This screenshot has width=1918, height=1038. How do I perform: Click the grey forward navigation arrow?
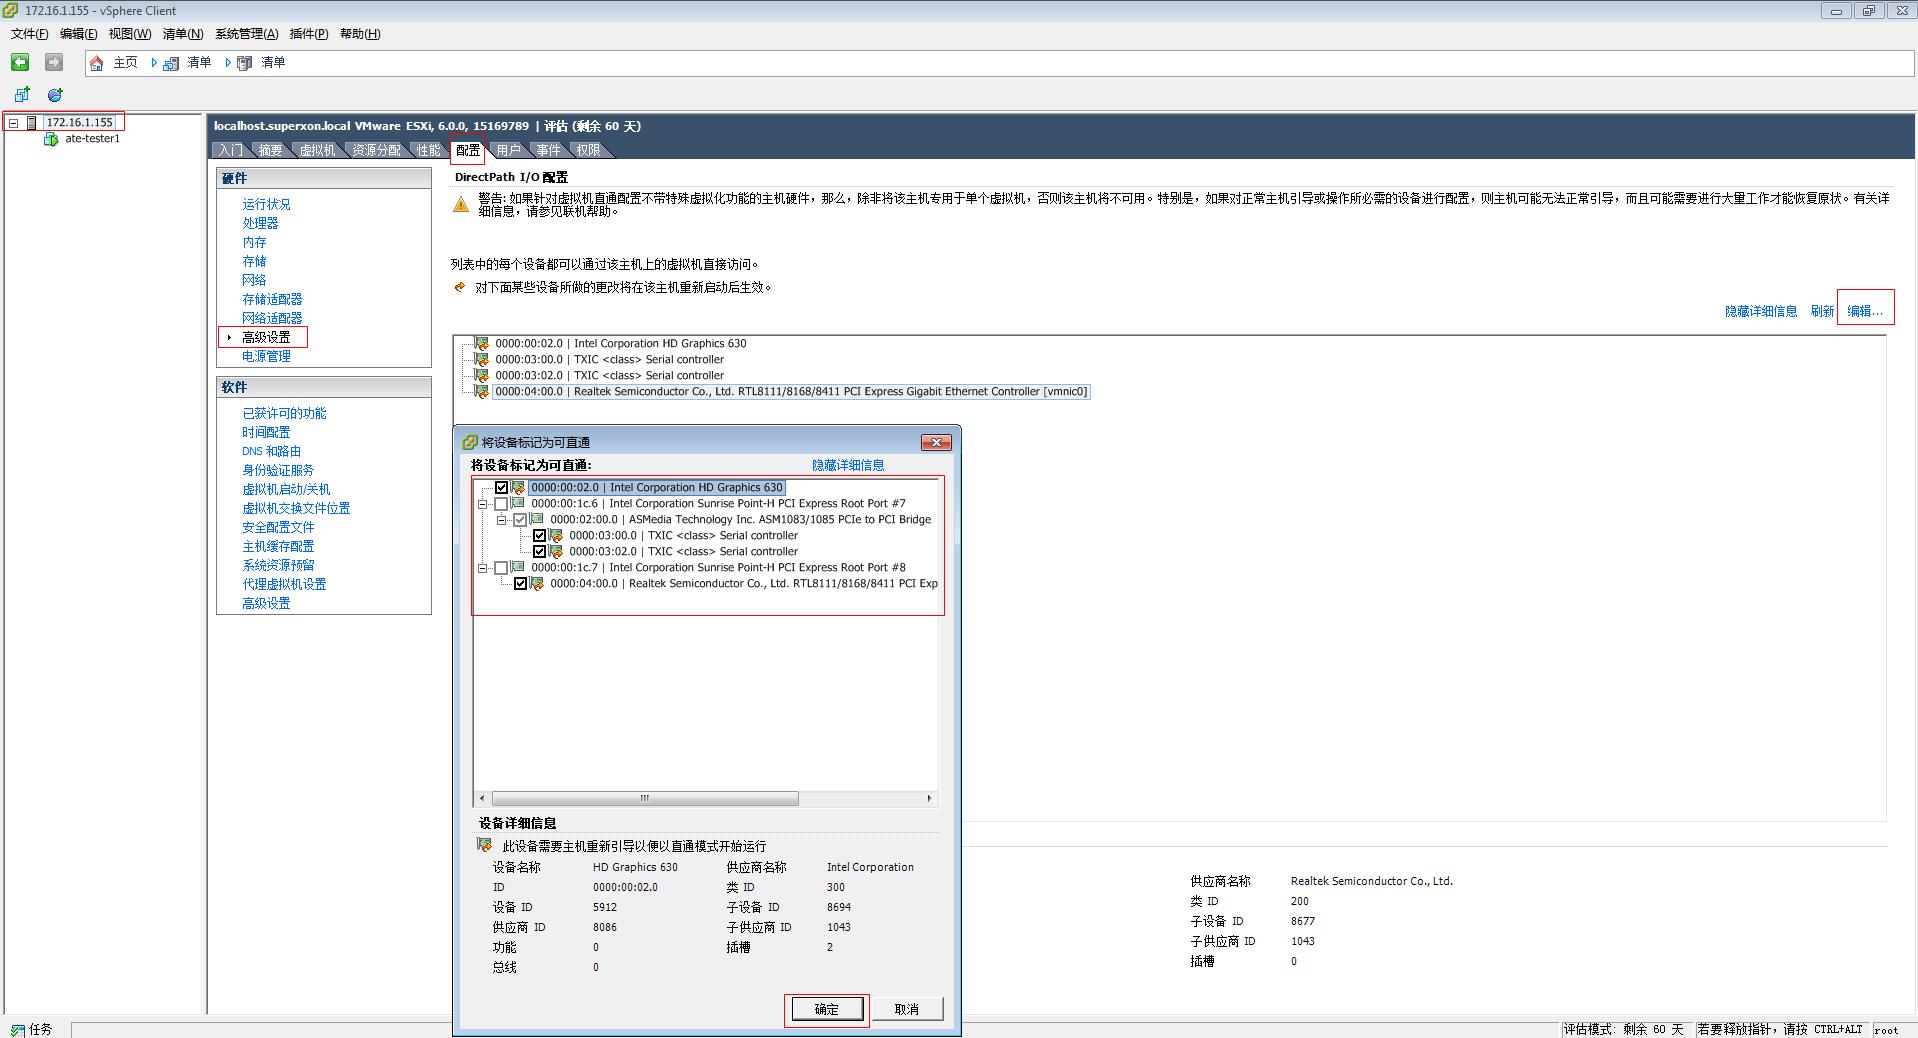pos(54,62)
